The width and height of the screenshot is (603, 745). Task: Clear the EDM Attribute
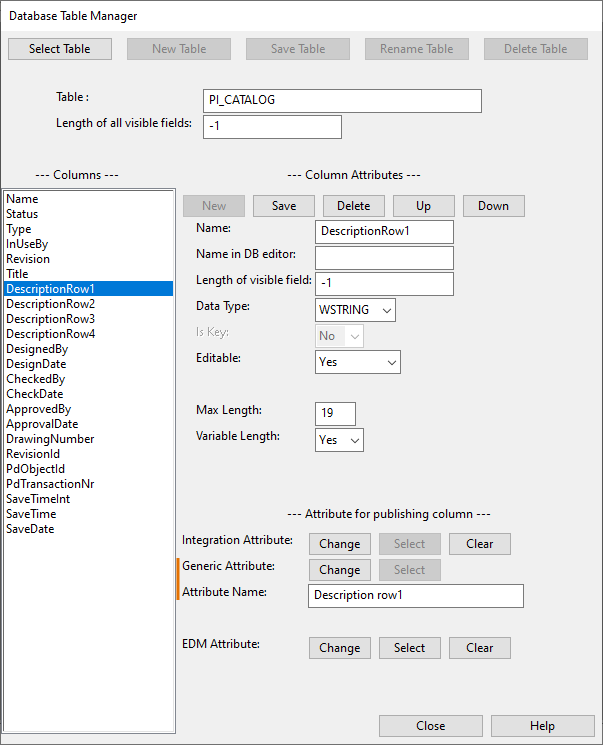pos(480,648)
